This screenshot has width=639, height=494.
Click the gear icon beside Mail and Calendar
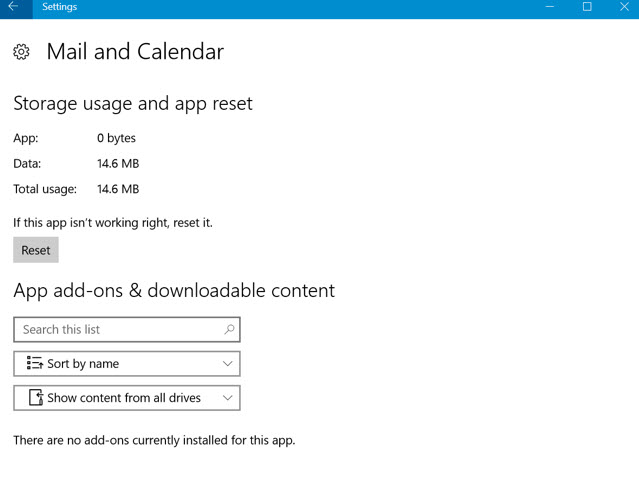pos(21,52)
